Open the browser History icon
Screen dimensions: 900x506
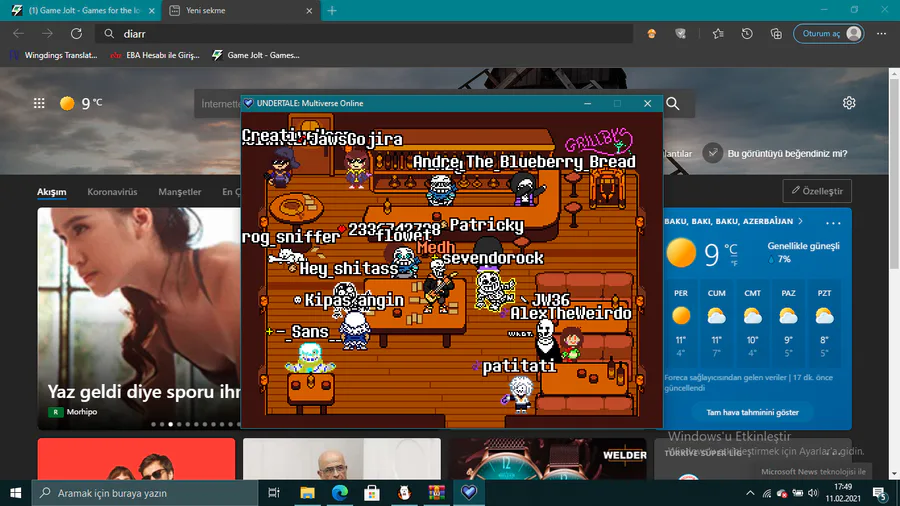tap(747, 34)
